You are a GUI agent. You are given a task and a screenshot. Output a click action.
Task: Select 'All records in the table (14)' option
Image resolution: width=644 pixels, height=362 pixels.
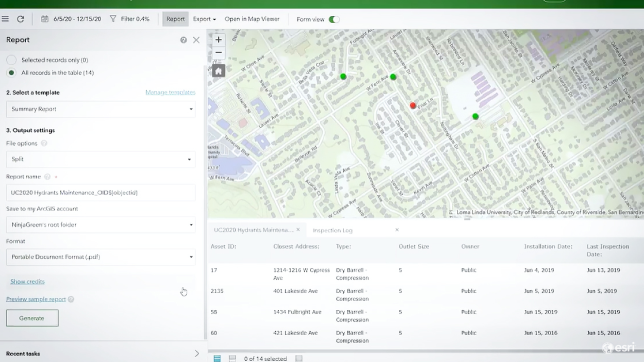12,73
